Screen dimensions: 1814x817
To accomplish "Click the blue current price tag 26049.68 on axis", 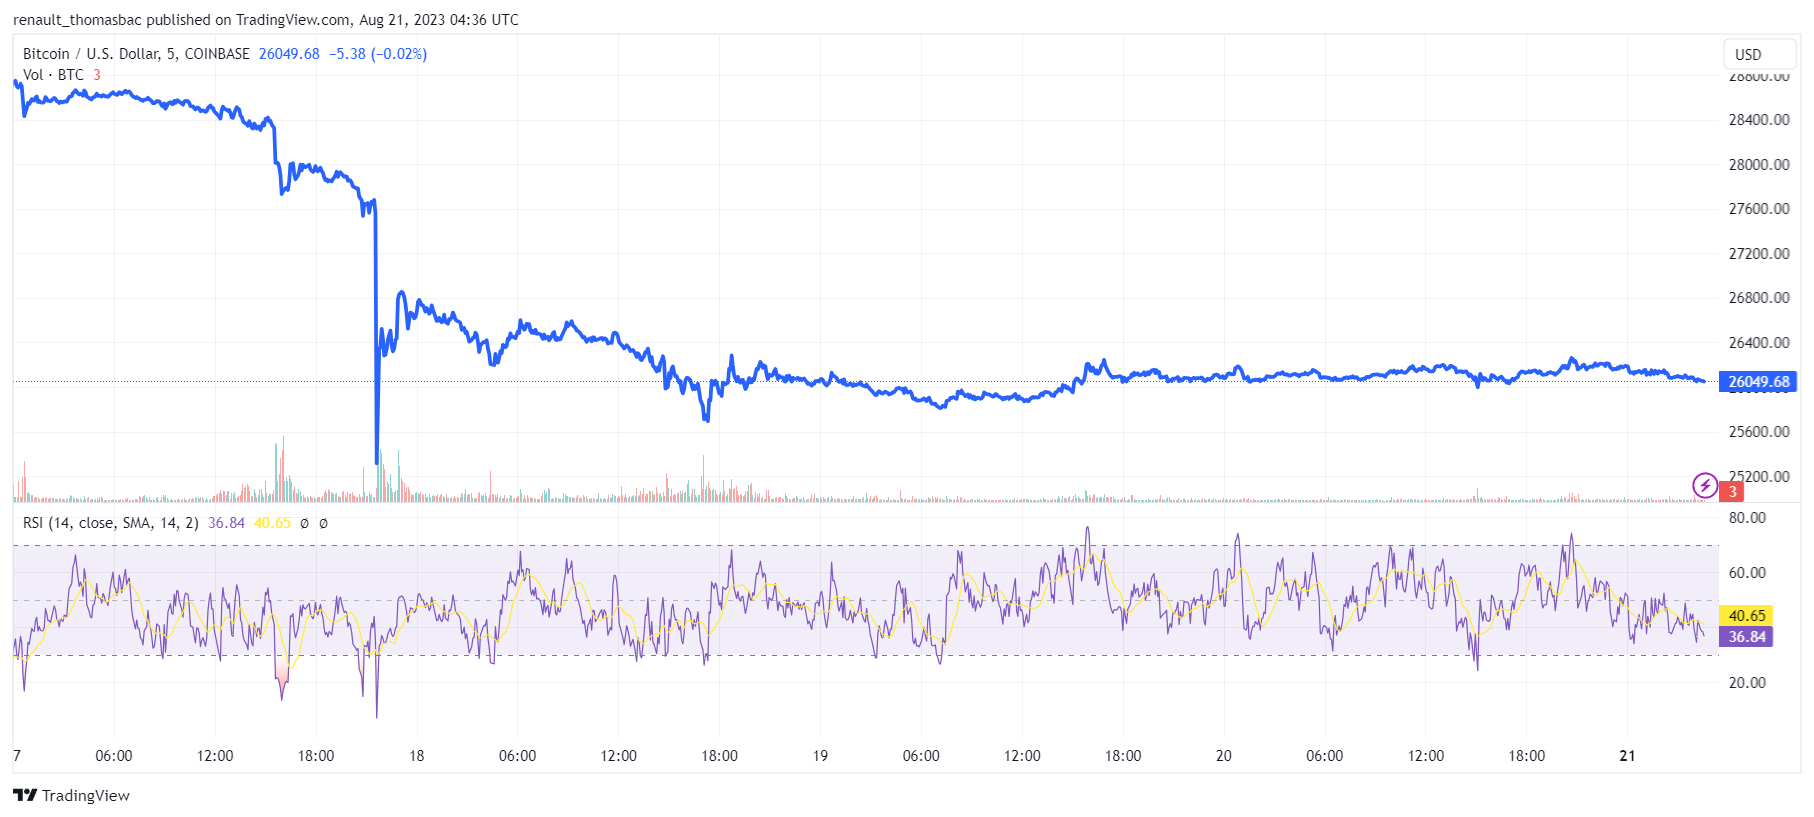I will (1758, 382).
